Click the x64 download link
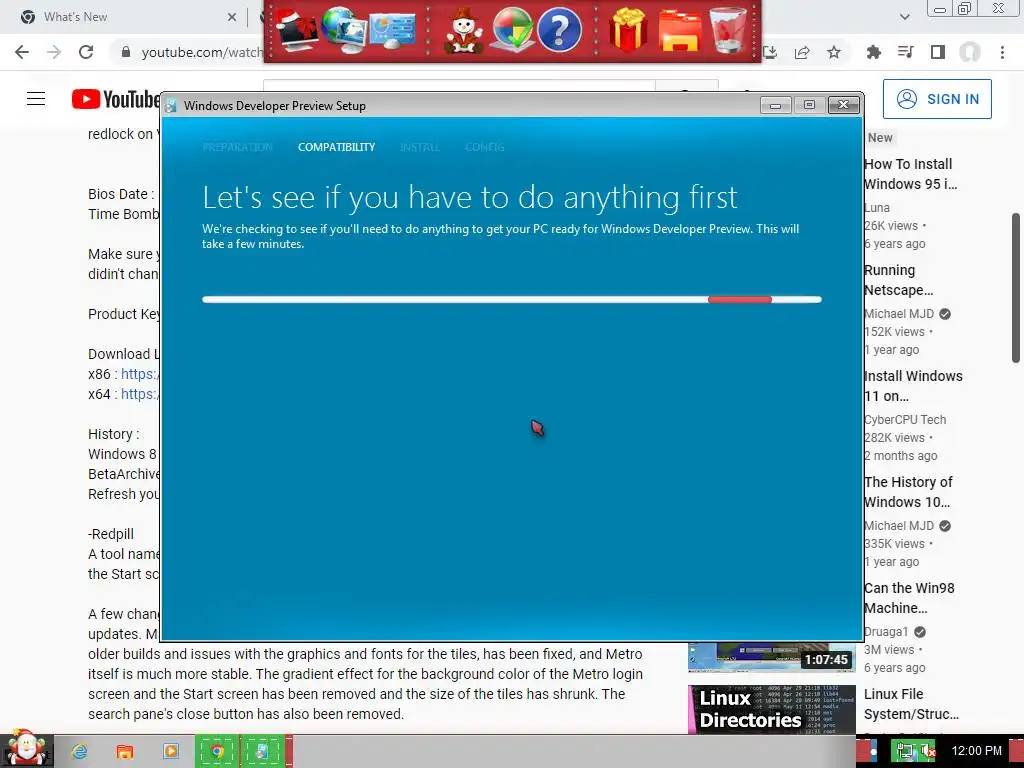1024x768 pixels. click(140, 394)
